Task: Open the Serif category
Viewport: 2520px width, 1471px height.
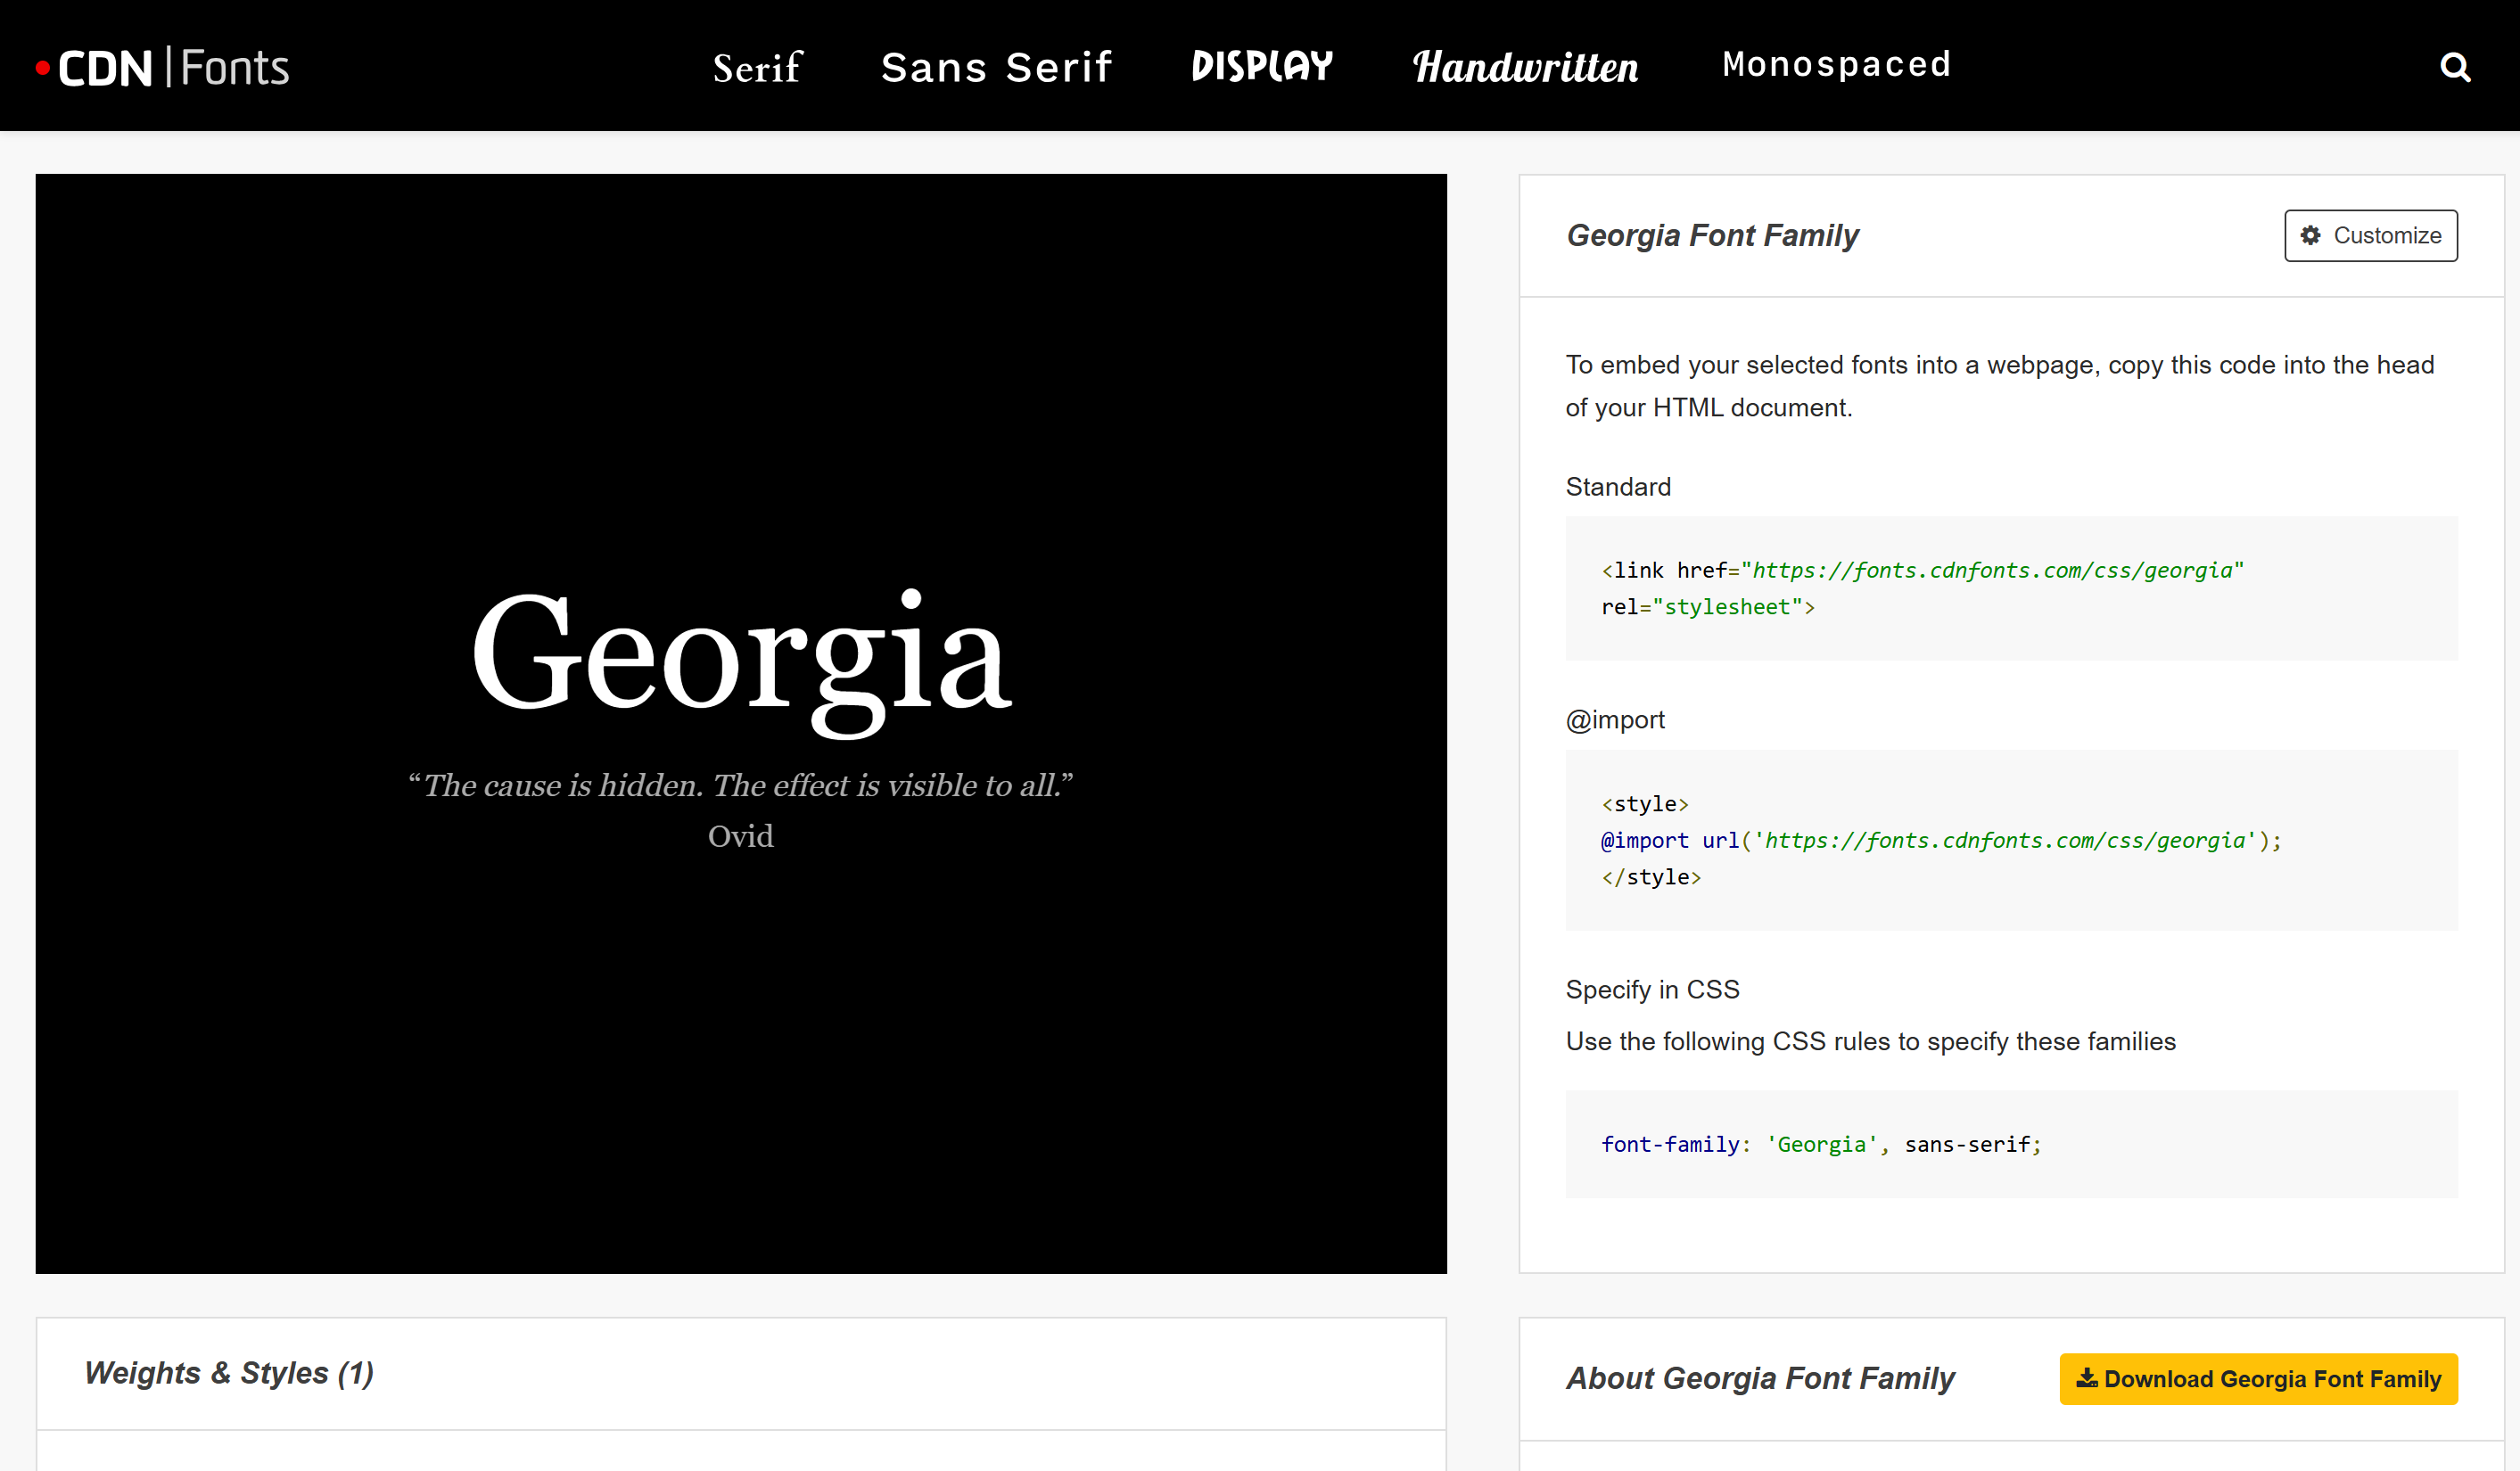Action: point(757,67)
